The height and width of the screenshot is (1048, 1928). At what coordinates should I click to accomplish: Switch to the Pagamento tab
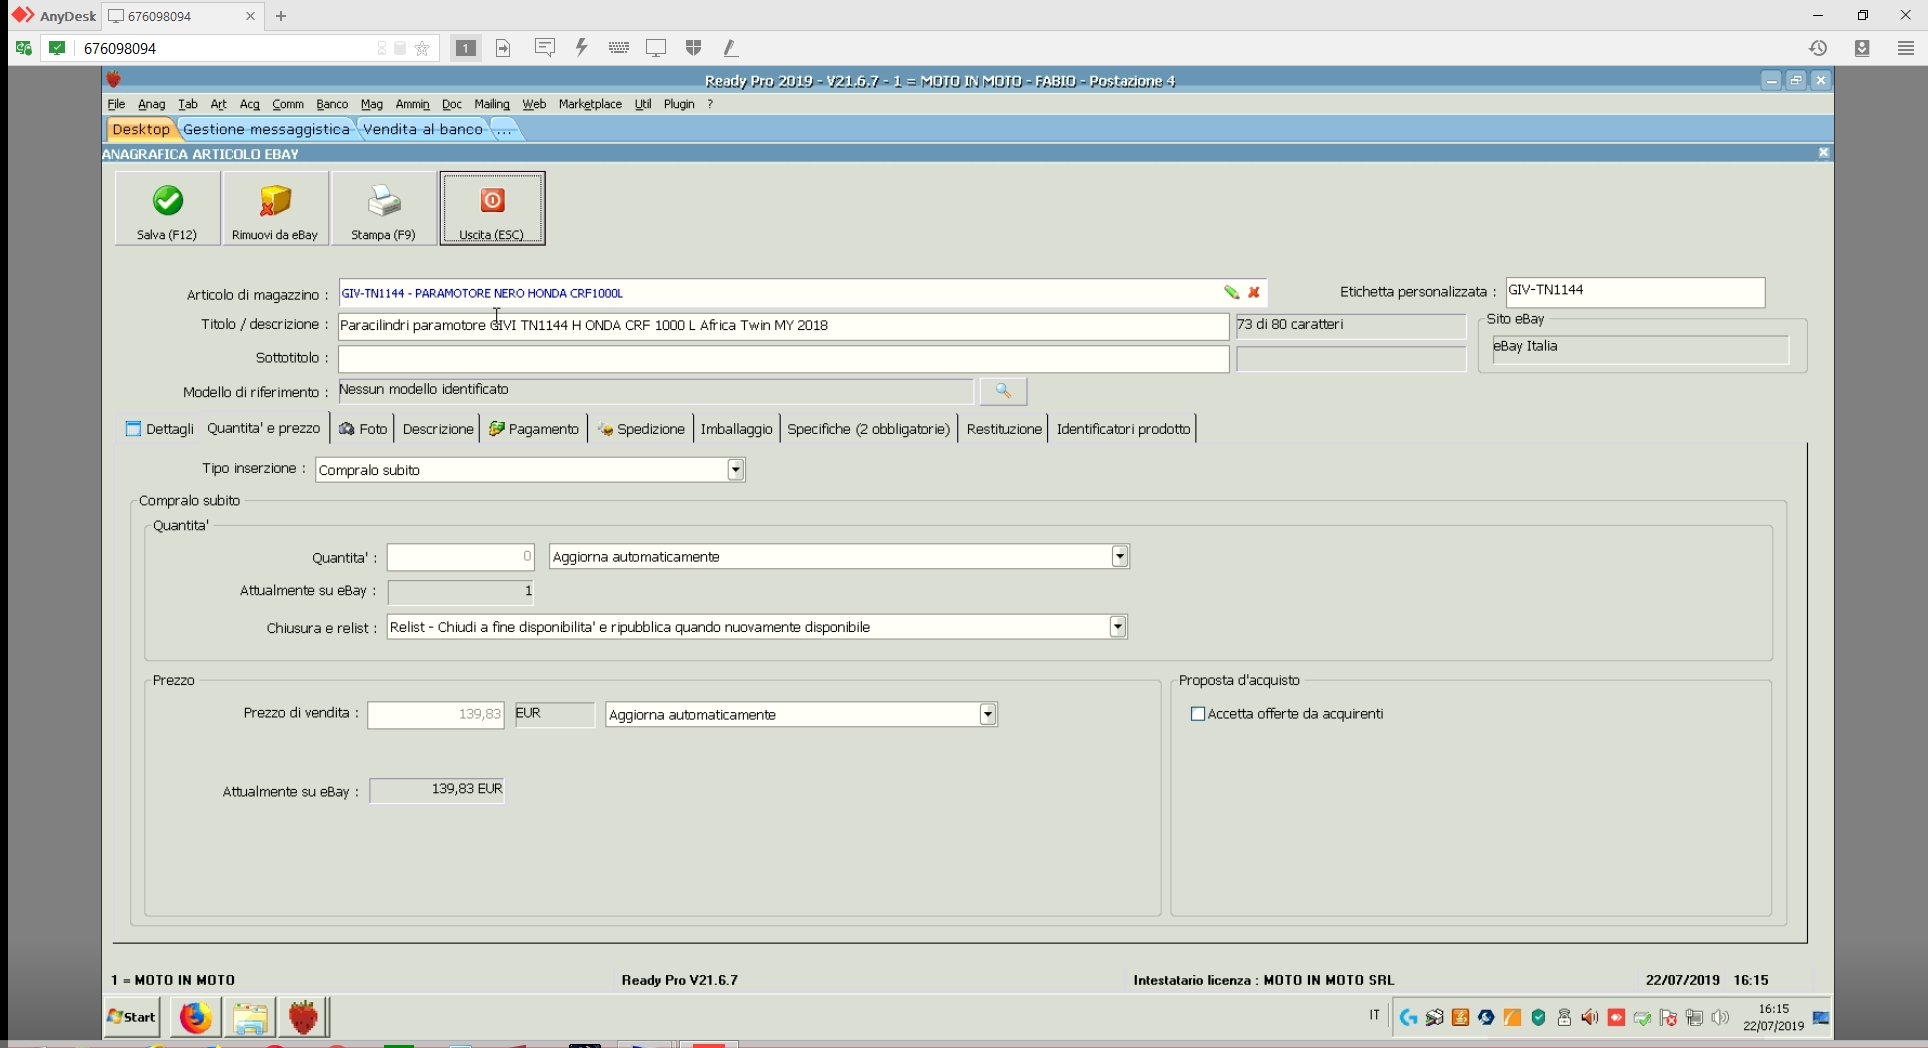pyautogui.click(x=534, y=429)
